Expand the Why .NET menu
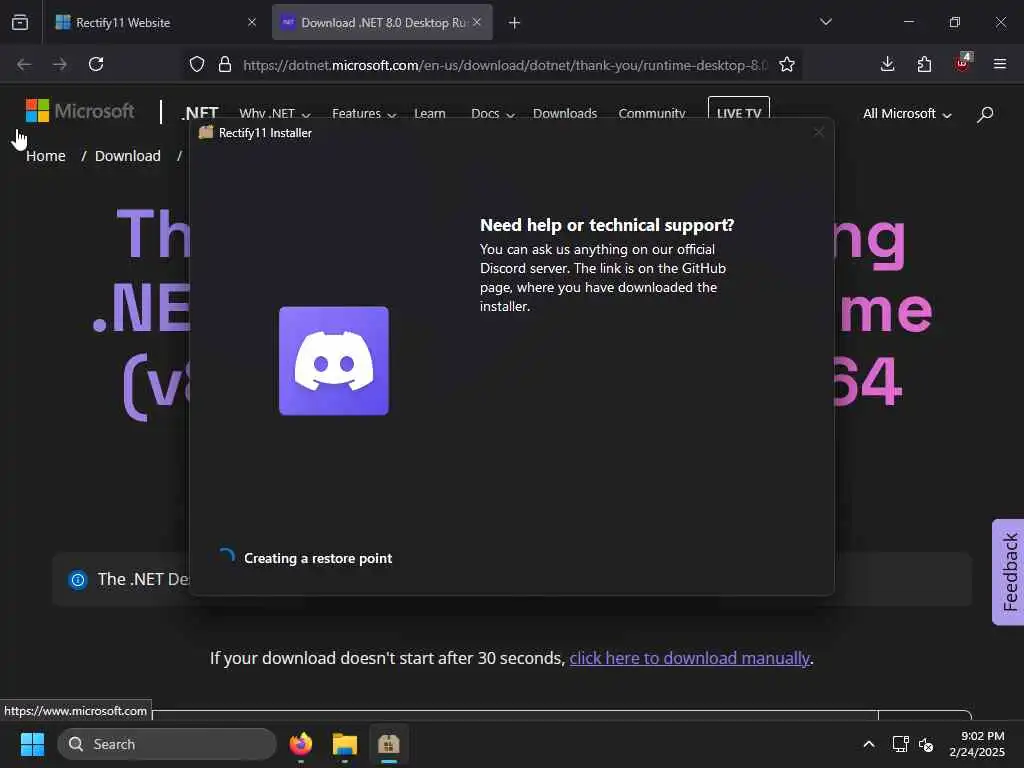 coord(275,114)
